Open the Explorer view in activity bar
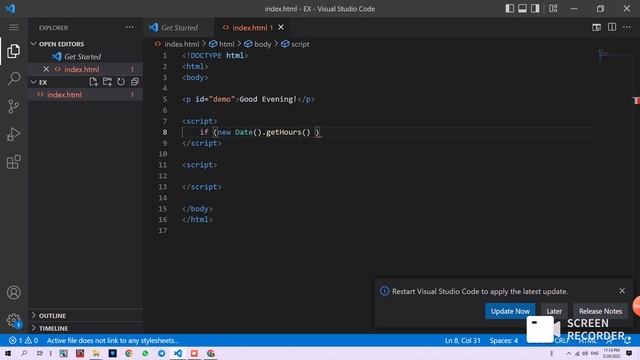Viewport: 640px width, 360px height. (x=13, y=51)
